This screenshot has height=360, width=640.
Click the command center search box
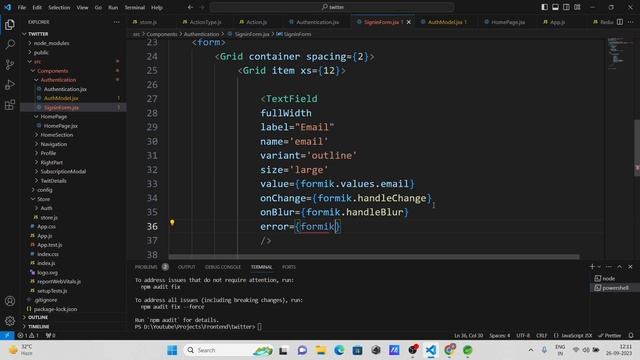[x=332, y=7]
